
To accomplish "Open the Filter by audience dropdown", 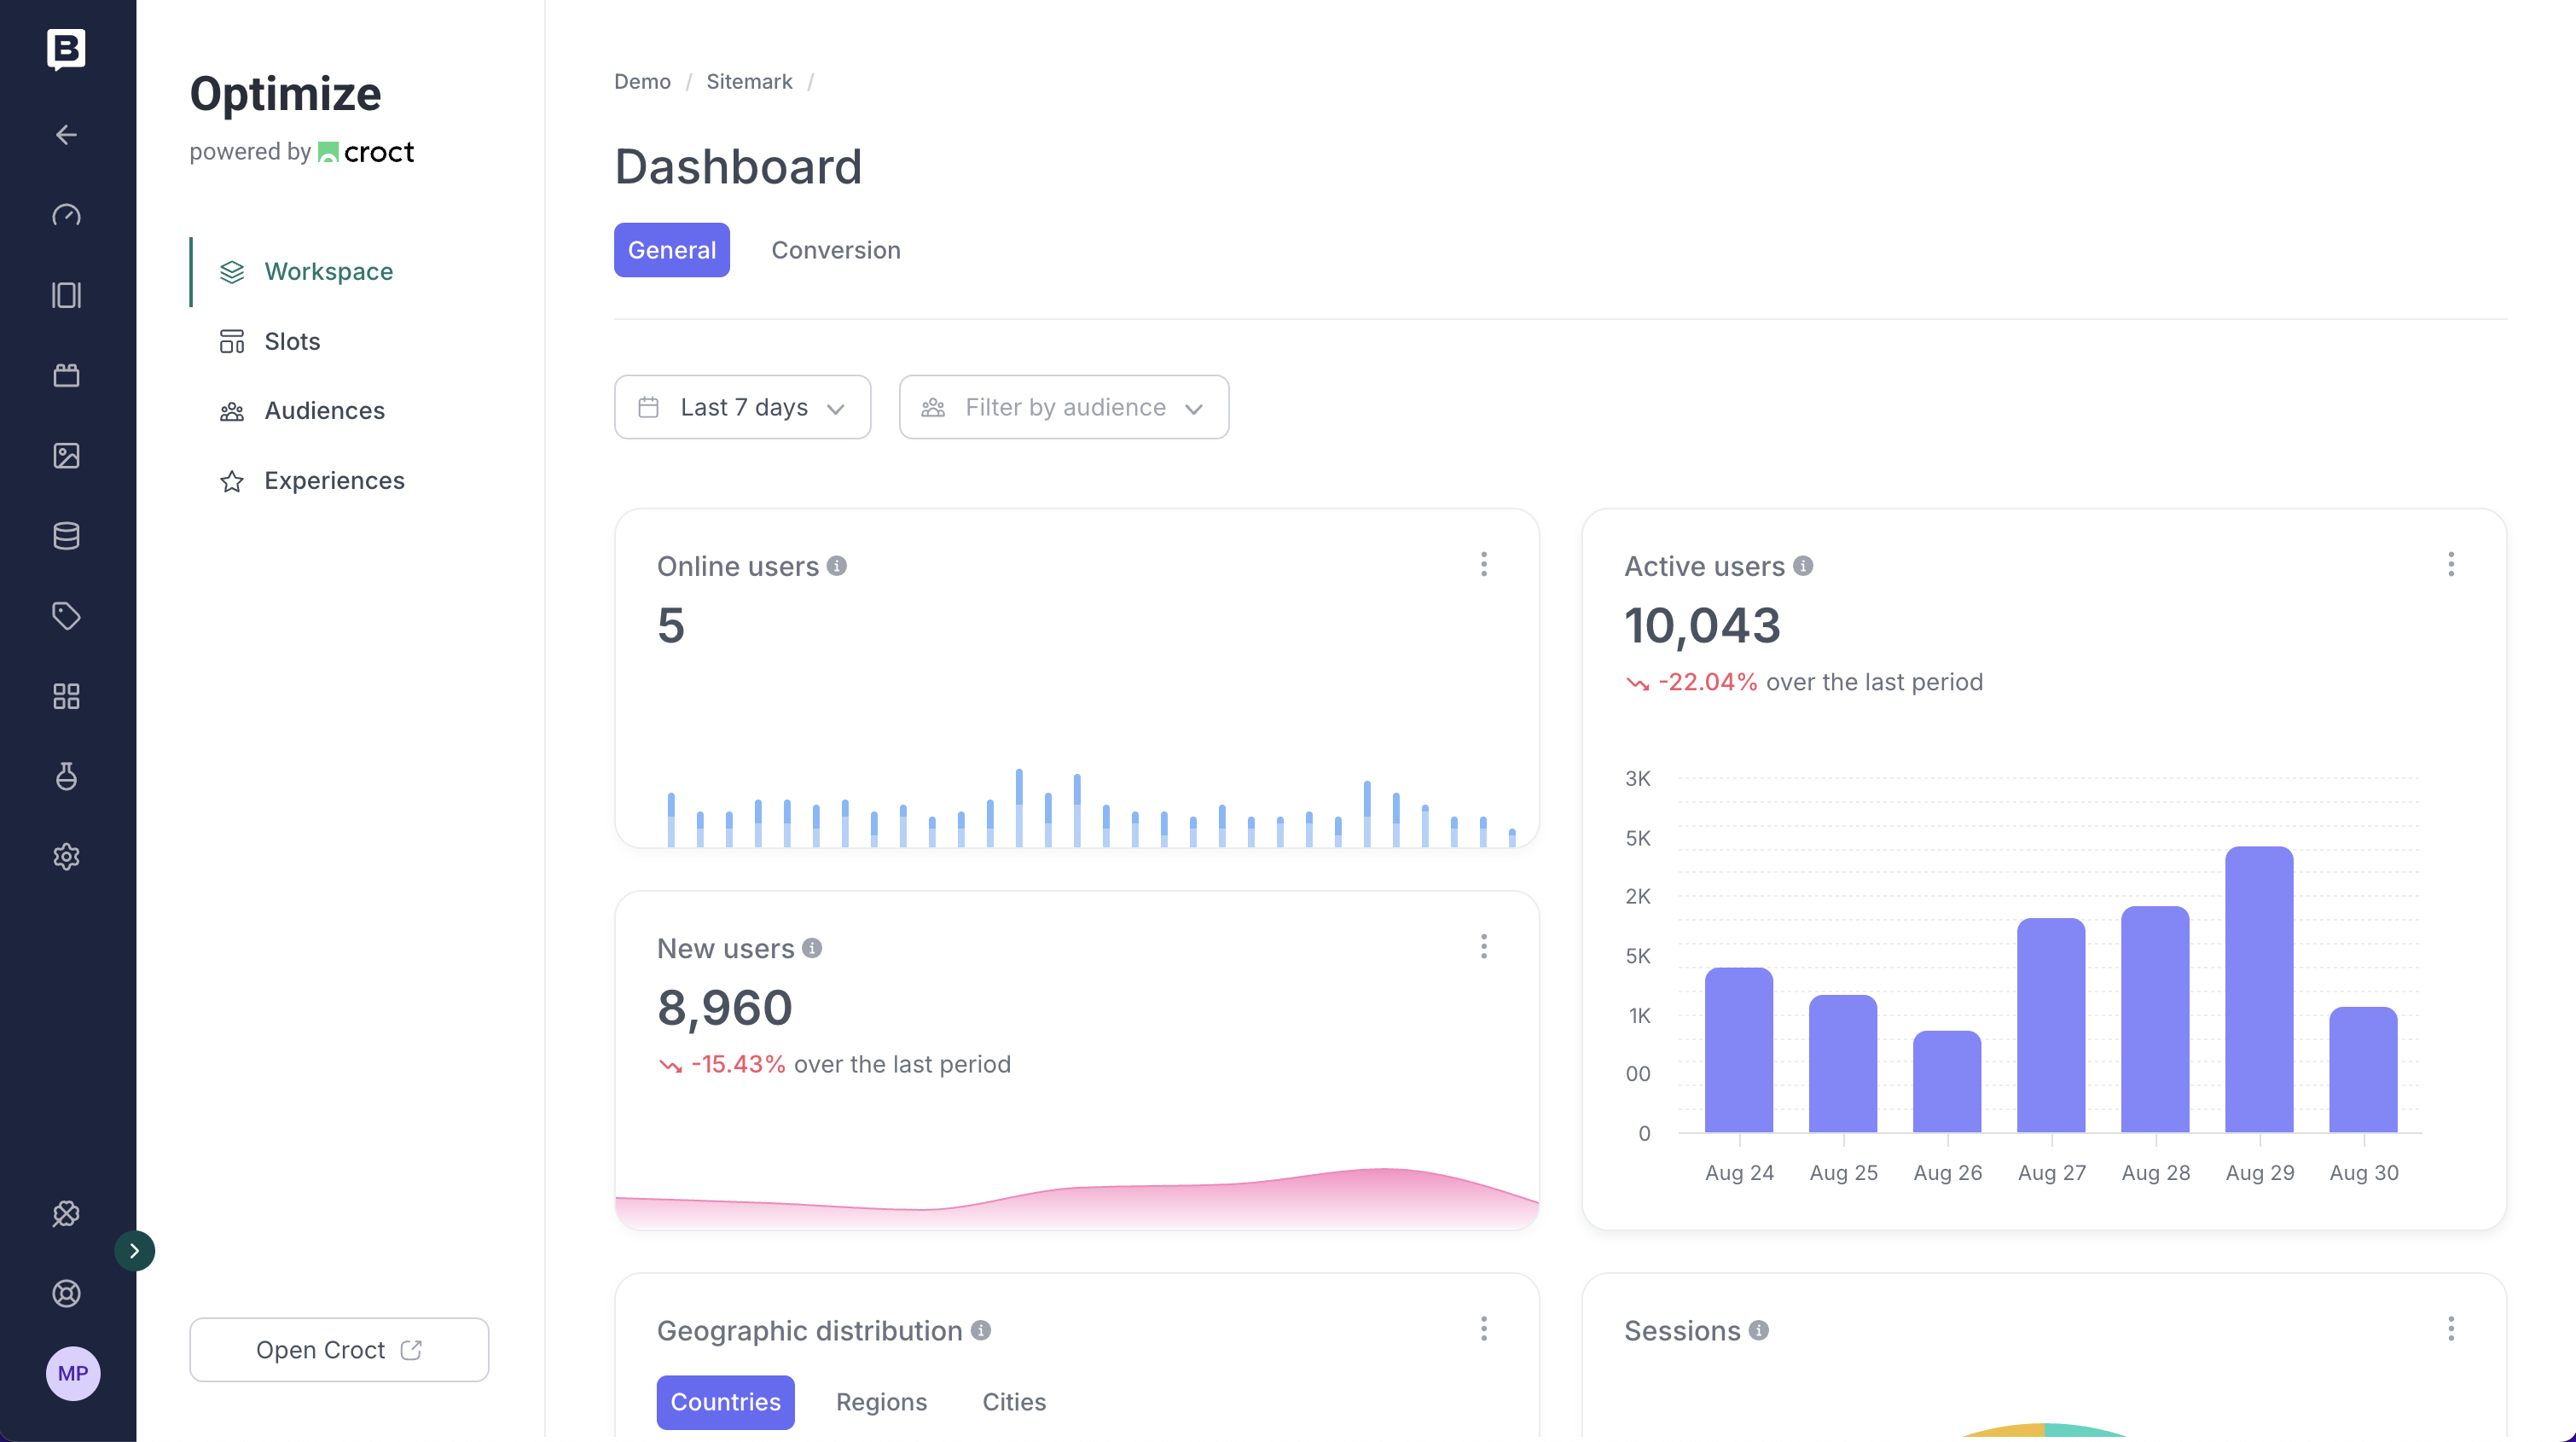I will pyautogui.click(x=1063, y=407).
